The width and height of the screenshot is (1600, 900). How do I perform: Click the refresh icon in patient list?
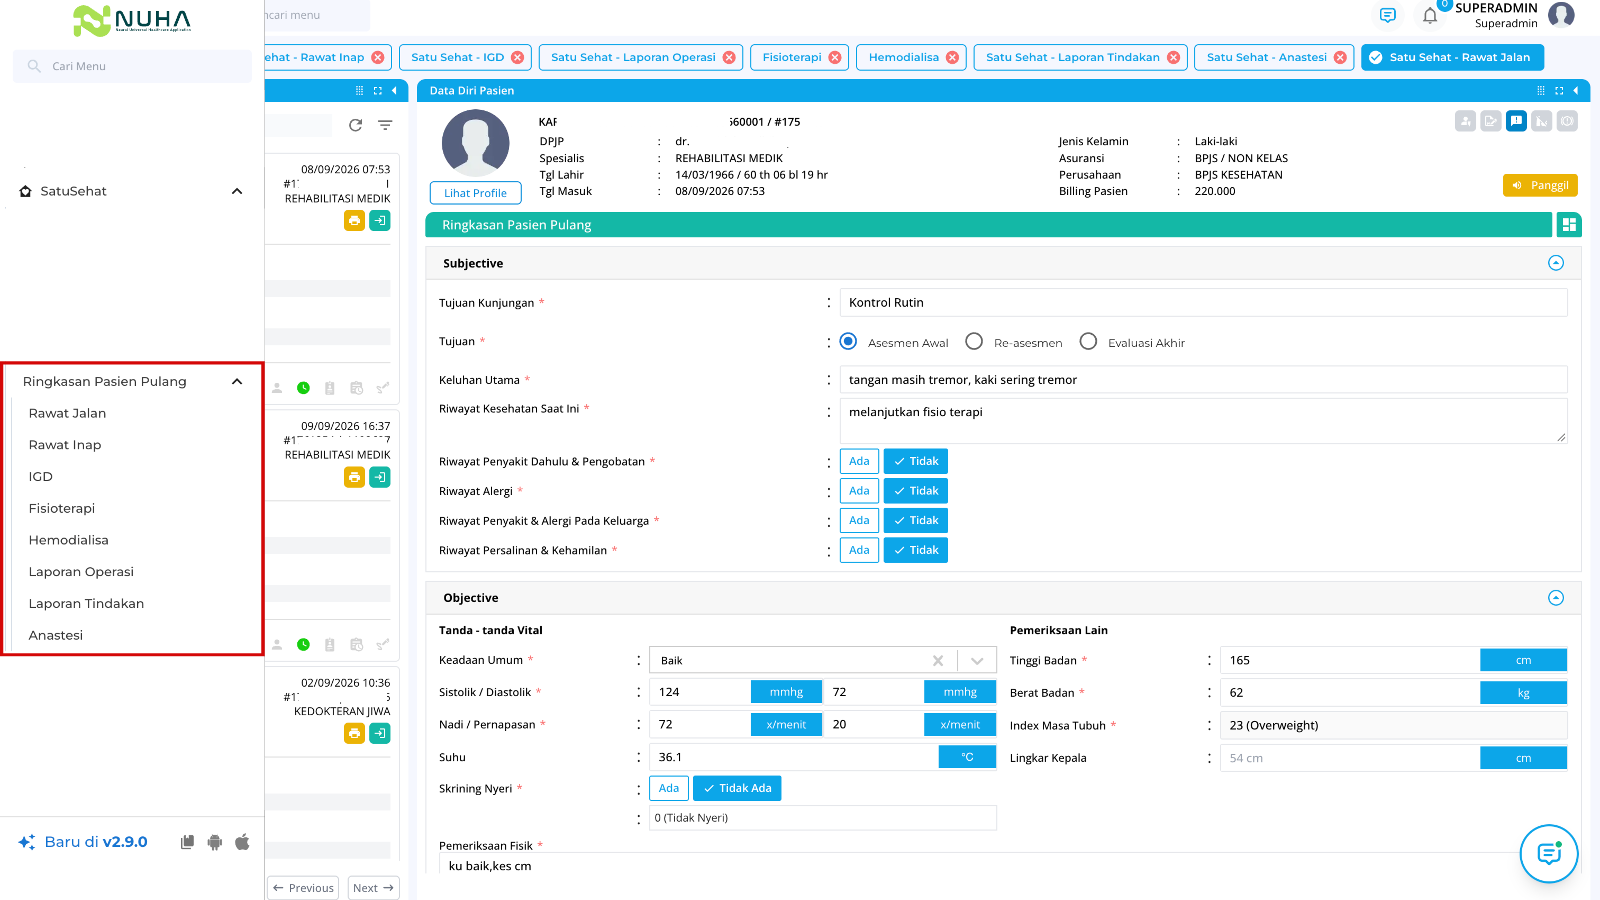pos(355,125)
